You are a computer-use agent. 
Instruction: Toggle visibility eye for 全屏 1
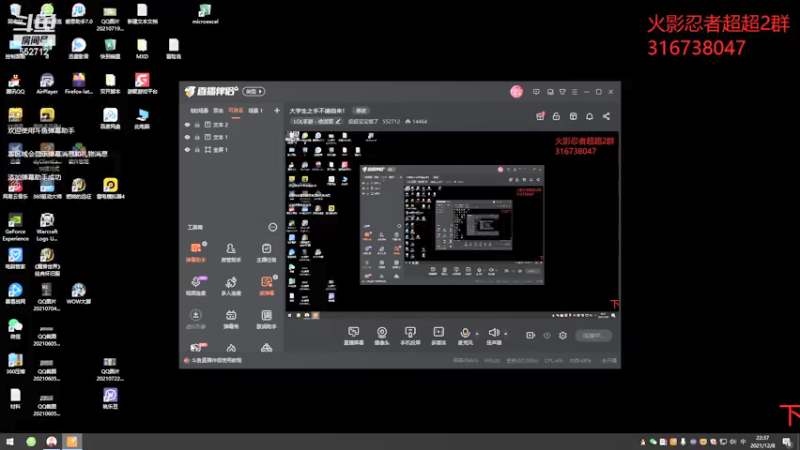pos(187,149)
